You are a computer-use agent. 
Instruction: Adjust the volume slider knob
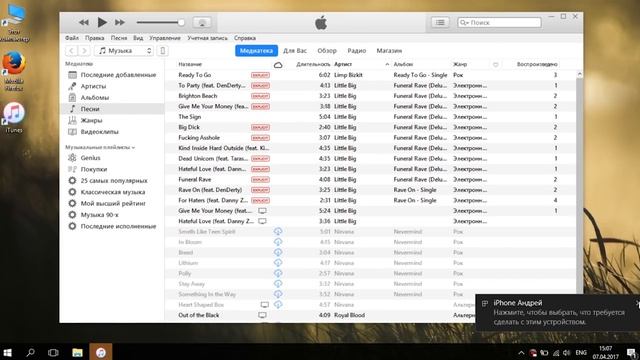(x=181, y=22)
